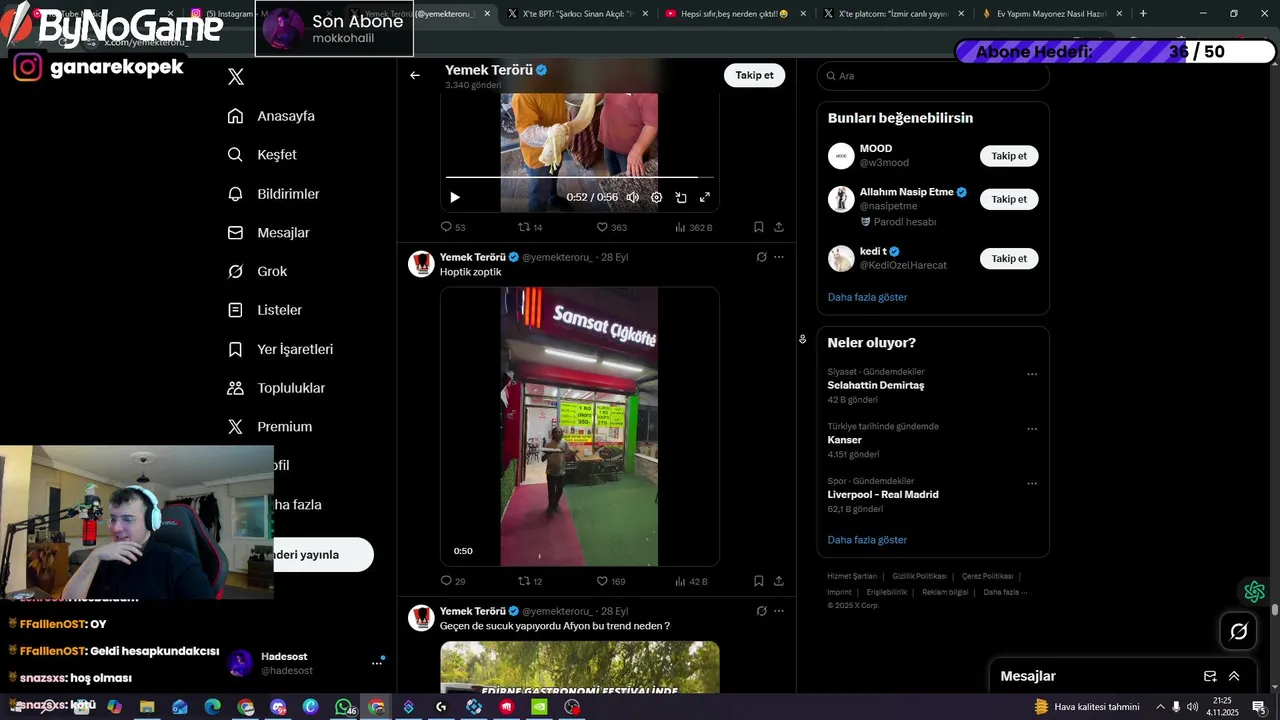Reply to the post with 29 comments

point(453,581)
